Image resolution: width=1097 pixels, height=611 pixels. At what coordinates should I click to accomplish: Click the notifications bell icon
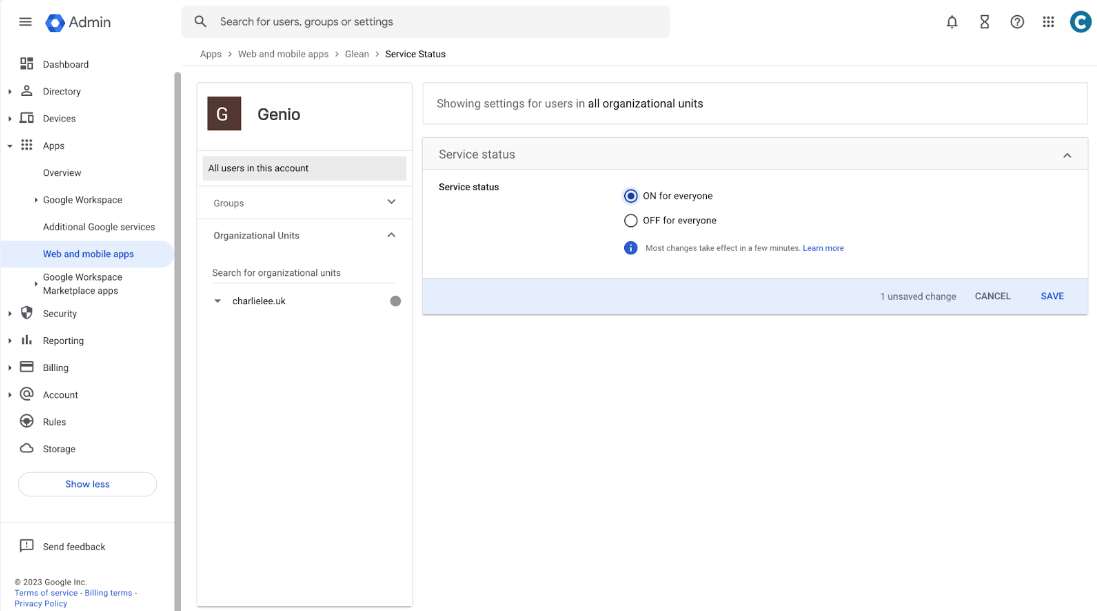[x=952, y=22]
